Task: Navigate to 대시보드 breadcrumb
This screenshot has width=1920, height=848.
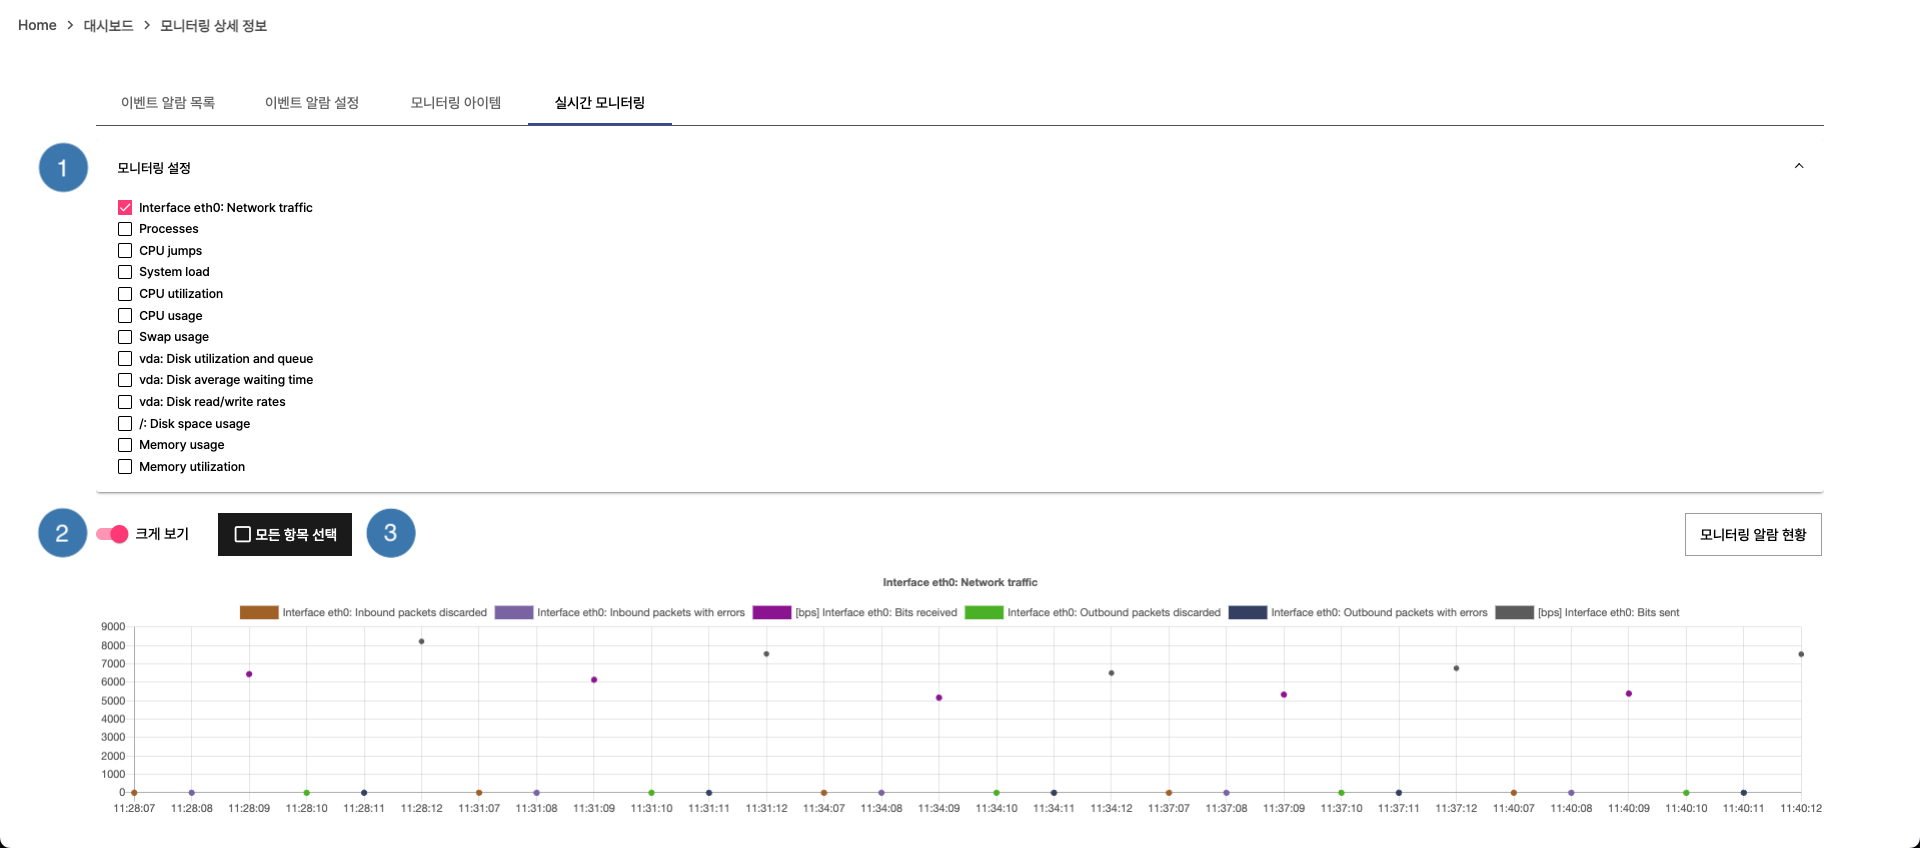Action: point(108,25)
